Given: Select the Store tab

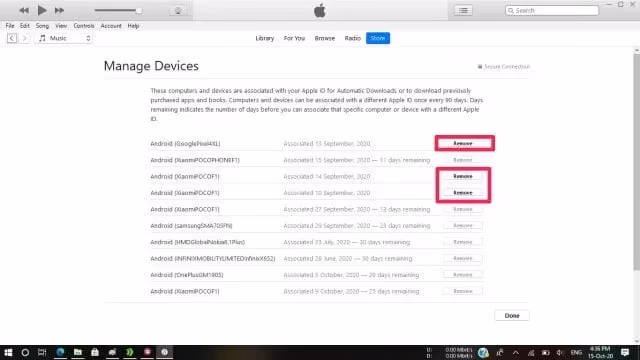Looking at the screenshot, I should click(378, 38).
